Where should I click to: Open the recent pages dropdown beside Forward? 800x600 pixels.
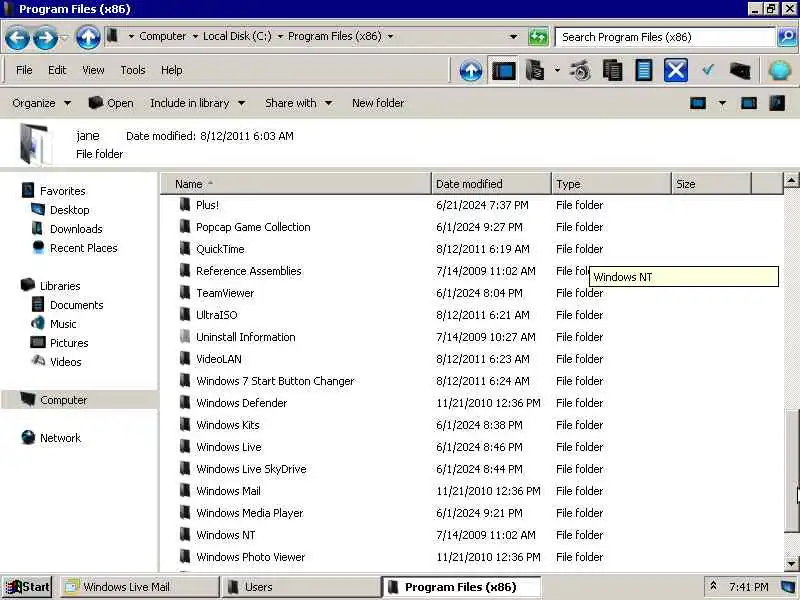click(64, 38)
